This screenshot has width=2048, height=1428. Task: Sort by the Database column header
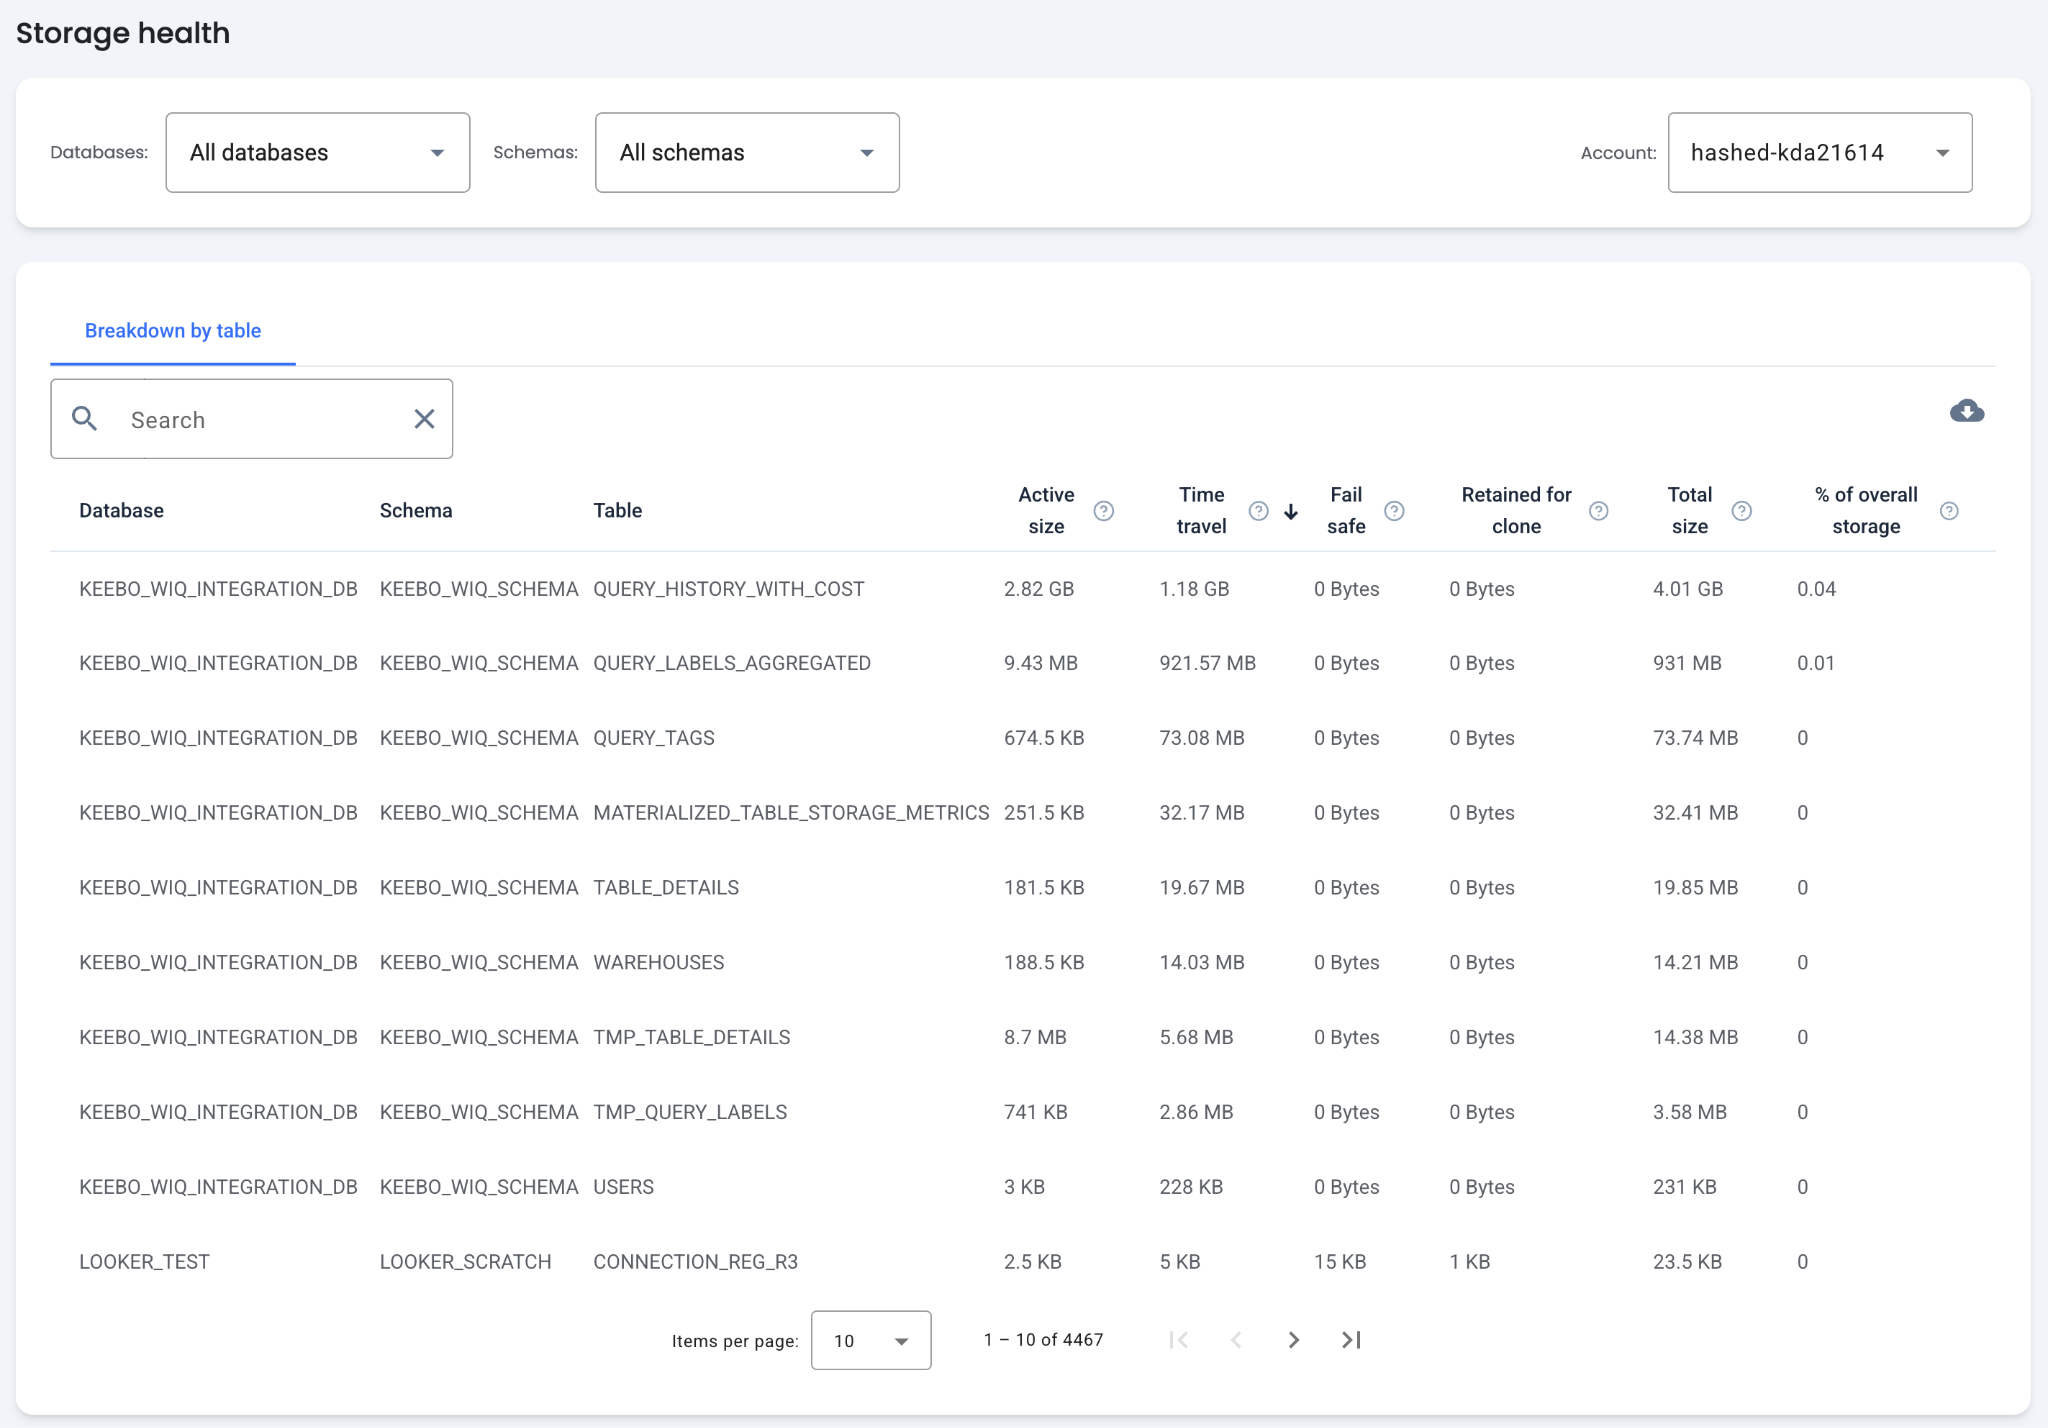pos(121,511)
